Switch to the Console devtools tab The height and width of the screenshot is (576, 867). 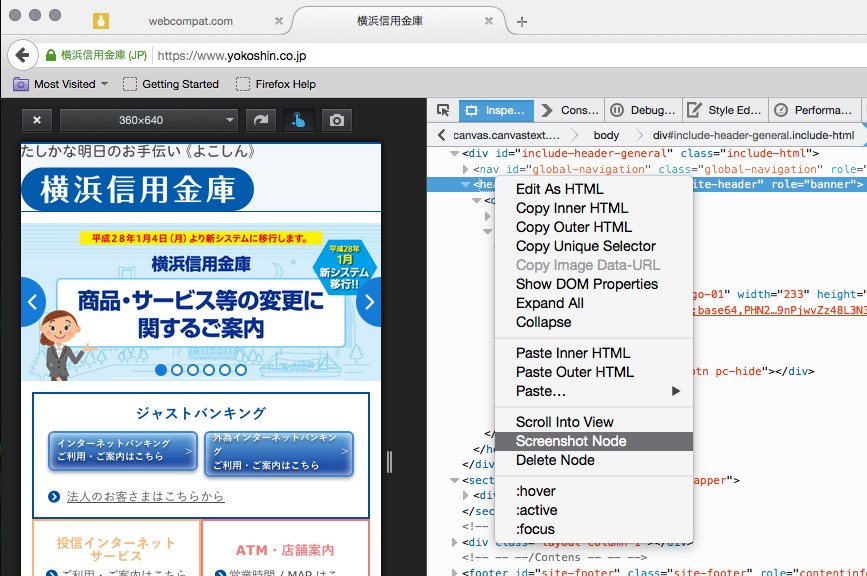click(570, 110)
